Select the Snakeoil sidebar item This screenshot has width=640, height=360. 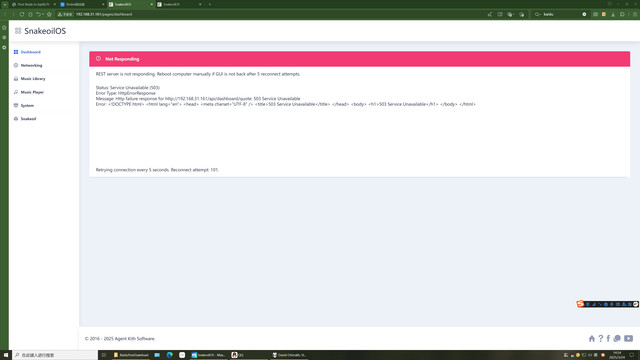(28, 119)
